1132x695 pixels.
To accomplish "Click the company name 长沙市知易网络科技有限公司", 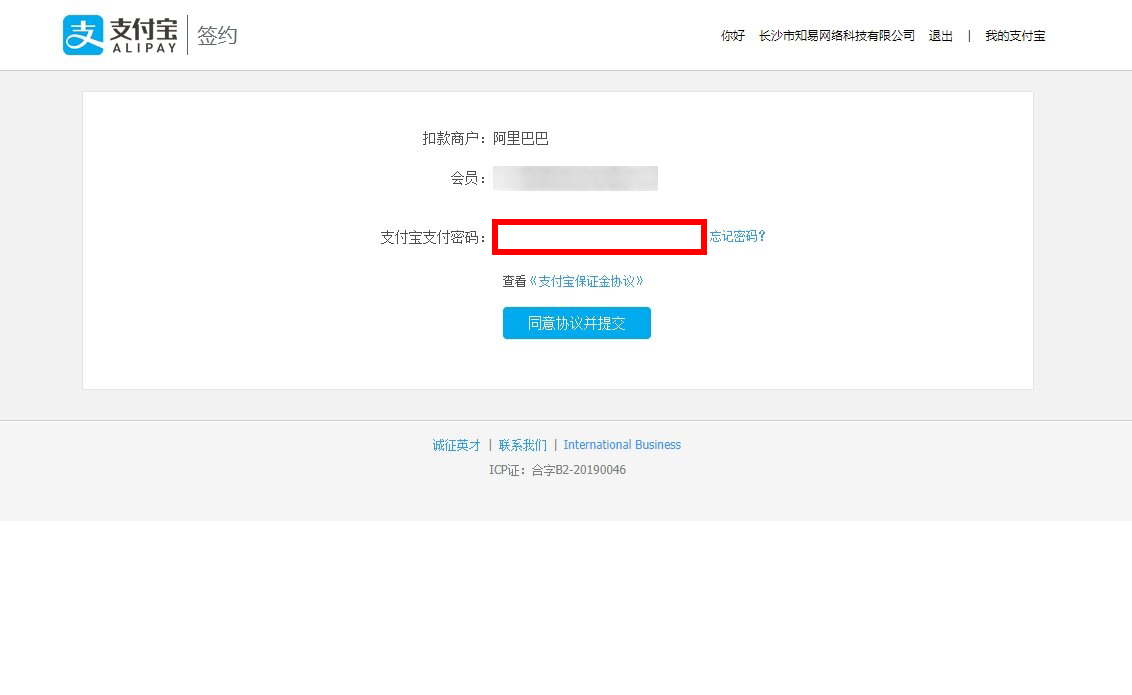I will coord(837,36).
